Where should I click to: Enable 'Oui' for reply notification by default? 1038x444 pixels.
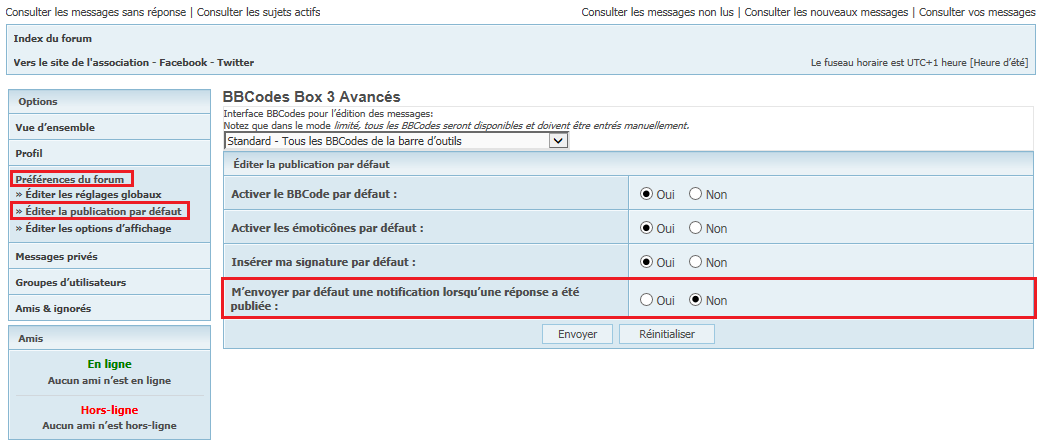646,300
